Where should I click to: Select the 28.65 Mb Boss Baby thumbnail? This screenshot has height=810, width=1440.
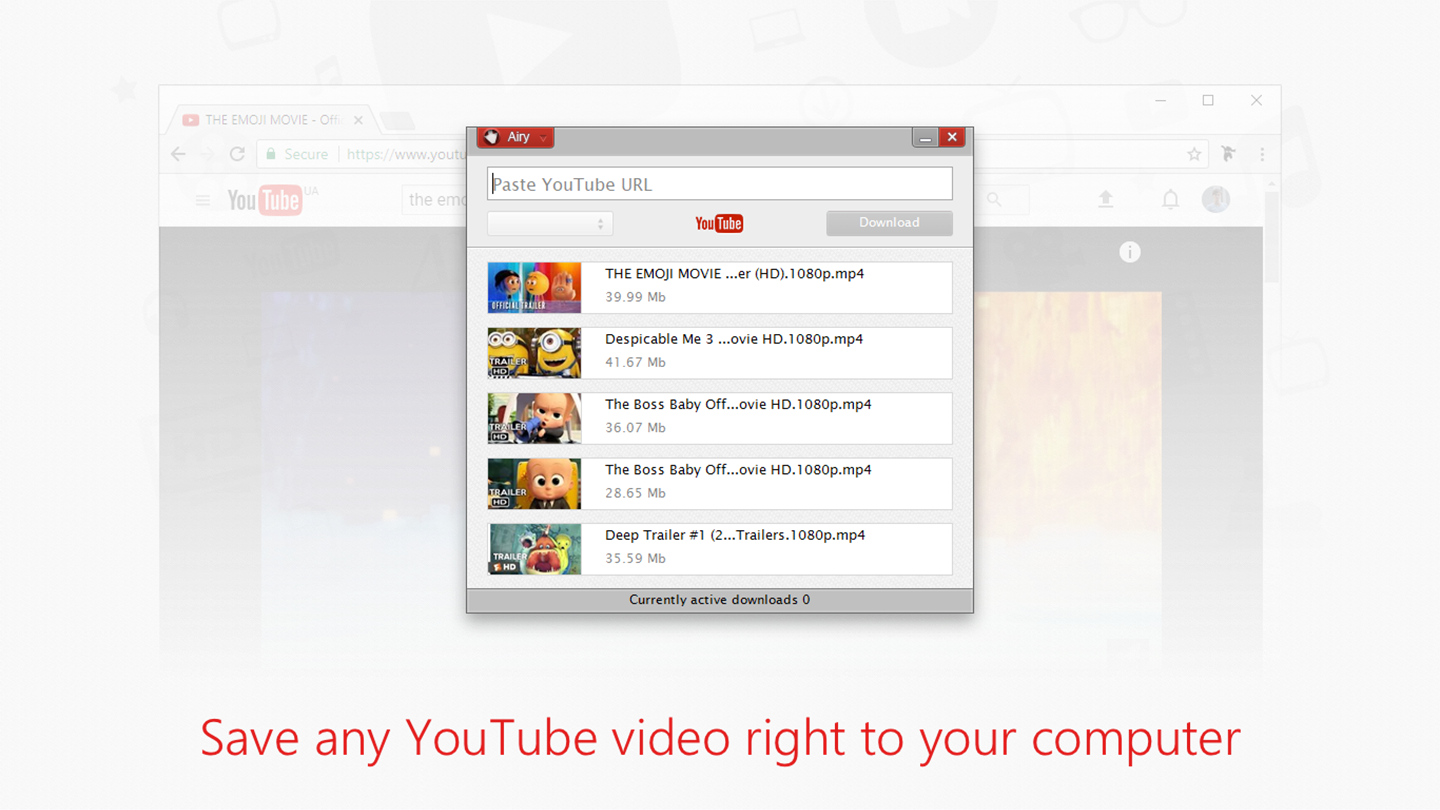(x=534, y=484)
